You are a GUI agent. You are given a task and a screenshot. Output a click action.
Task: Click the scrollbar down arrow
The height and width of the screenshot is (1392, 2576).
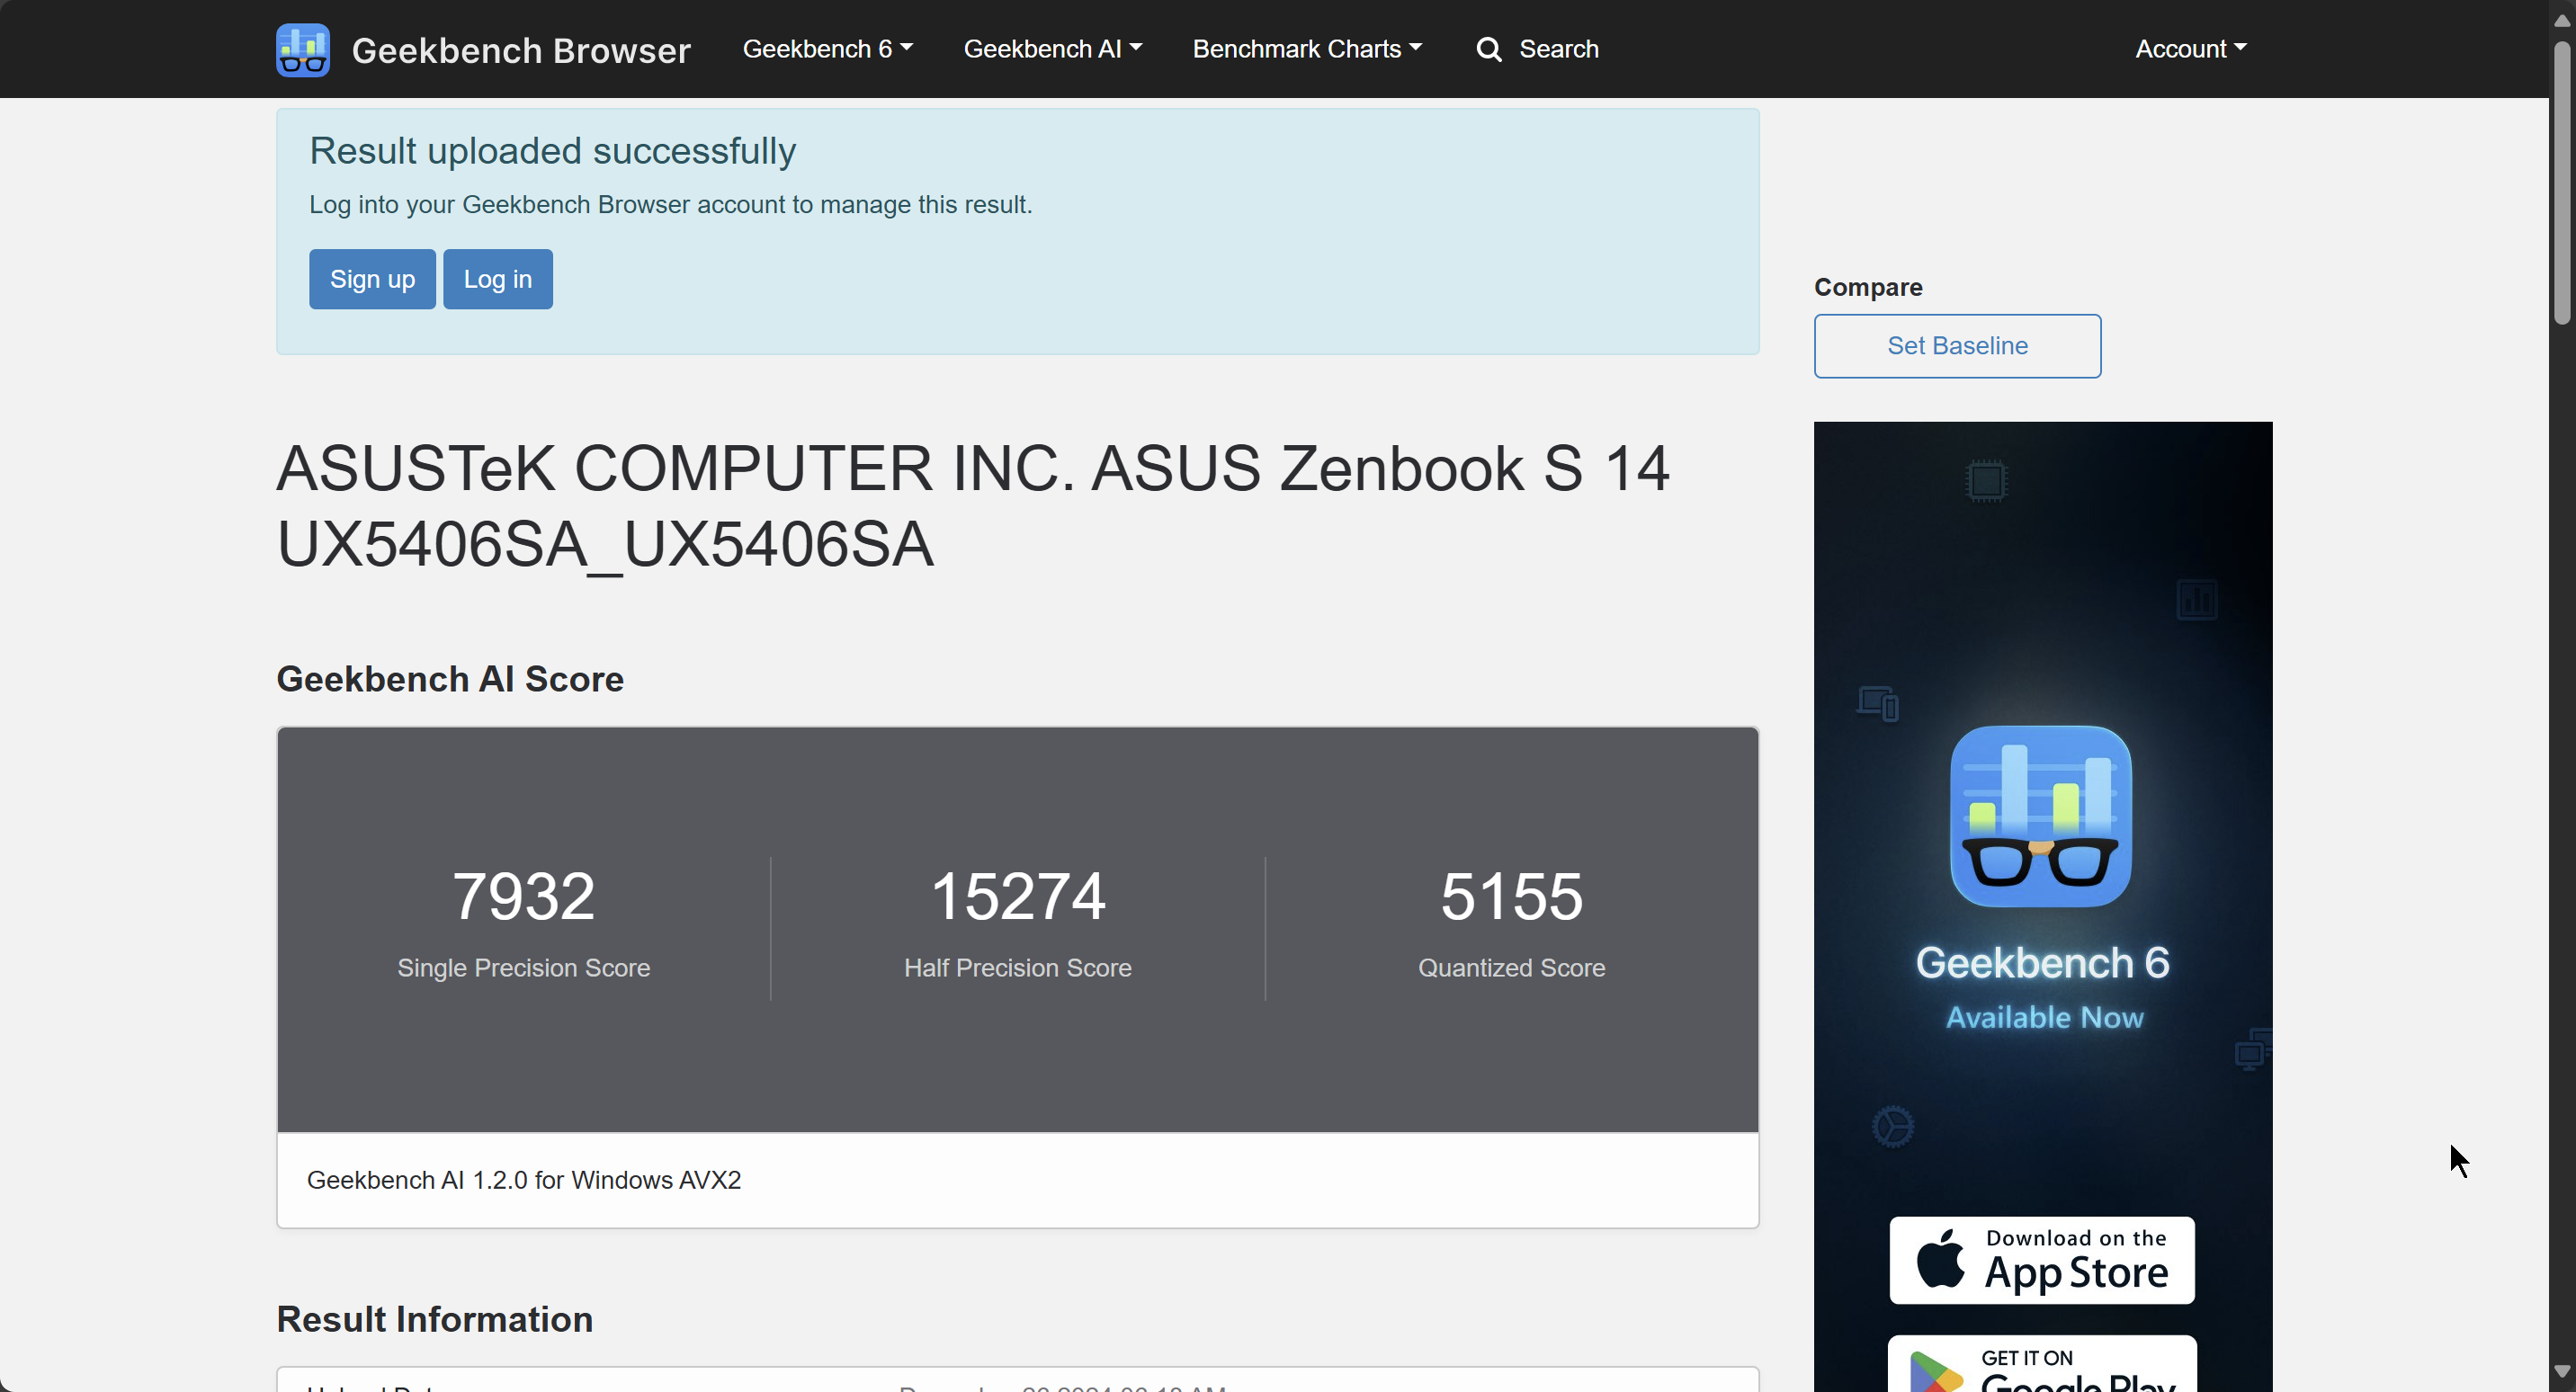(2561, 1372)
